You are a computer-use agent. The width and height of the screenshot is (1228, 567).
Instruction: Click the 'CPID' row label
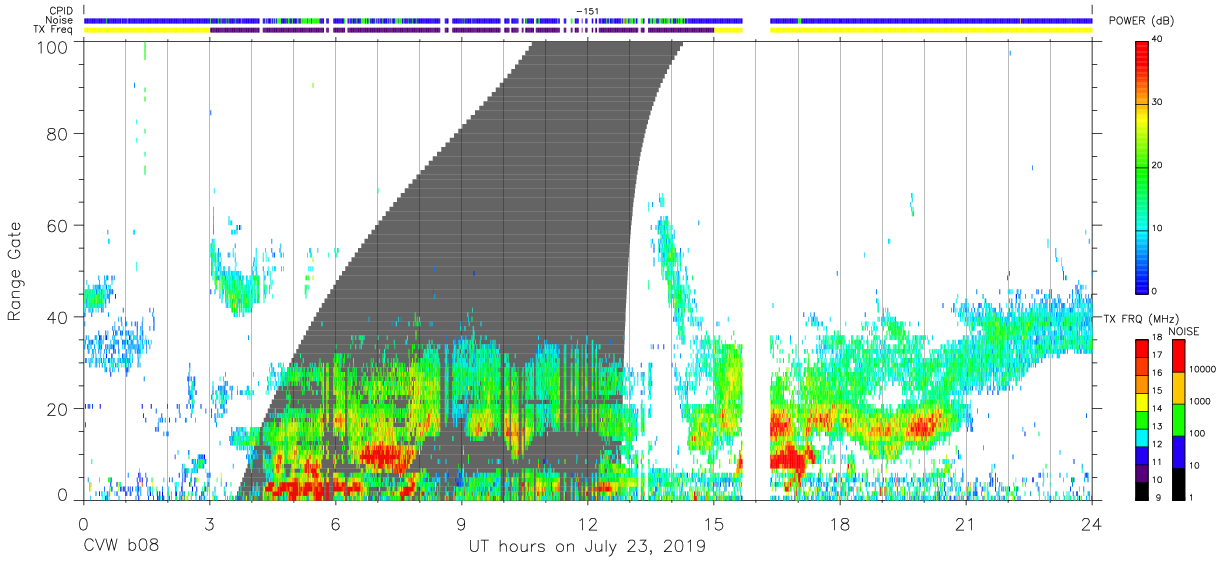click(61, 11)
